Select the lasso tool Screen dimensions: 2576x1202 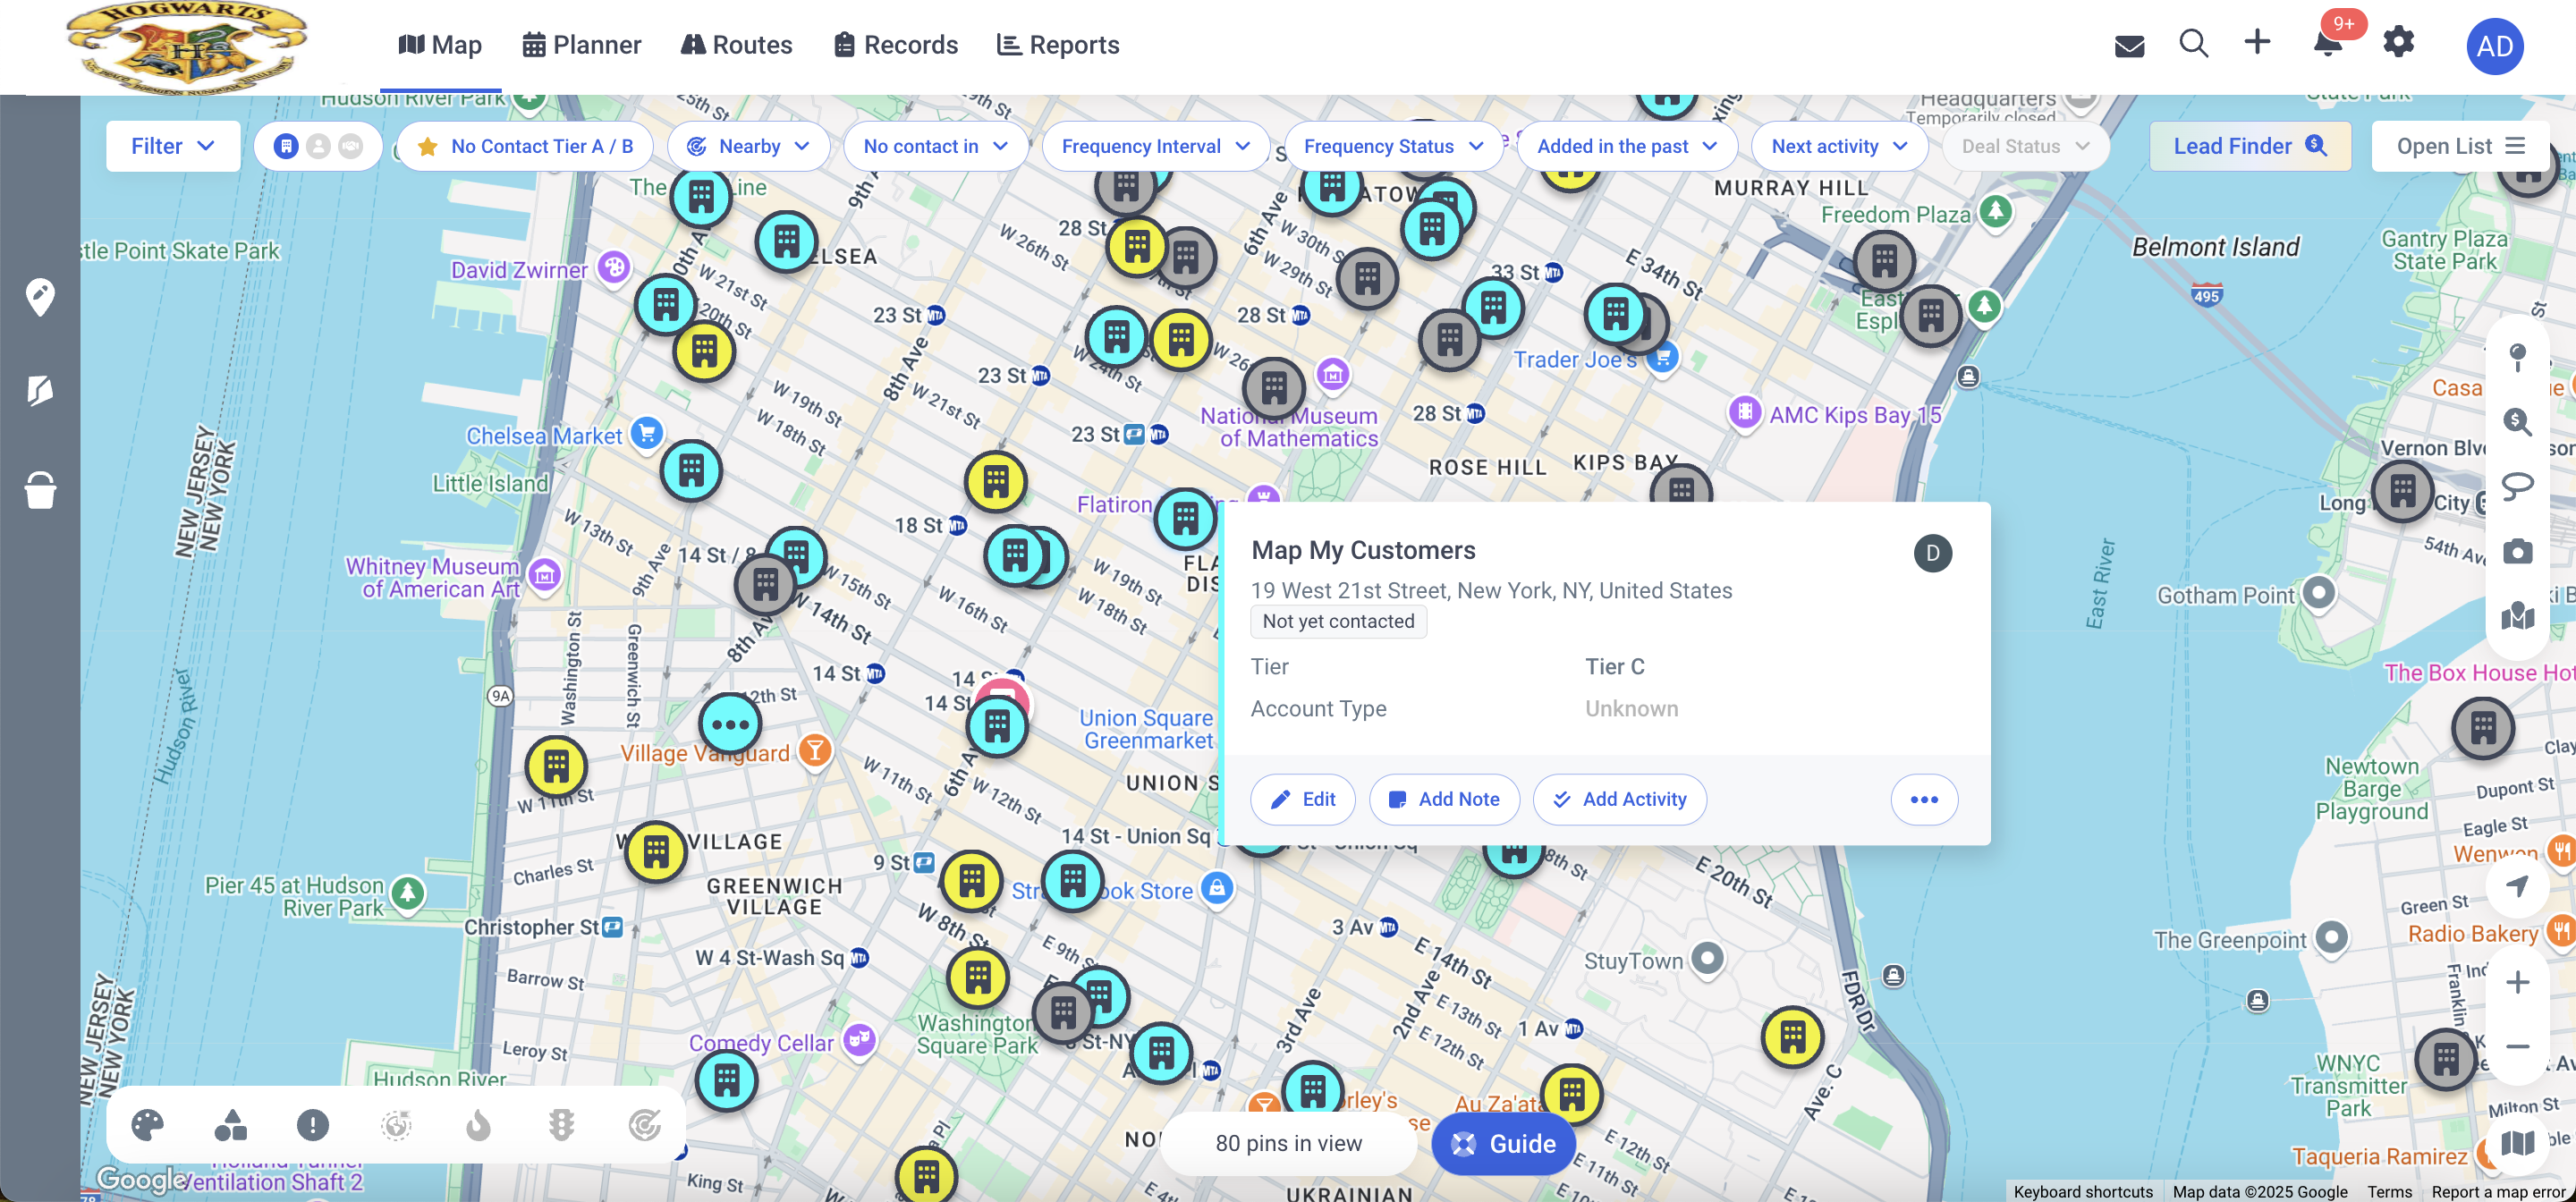coord(2517,487)
